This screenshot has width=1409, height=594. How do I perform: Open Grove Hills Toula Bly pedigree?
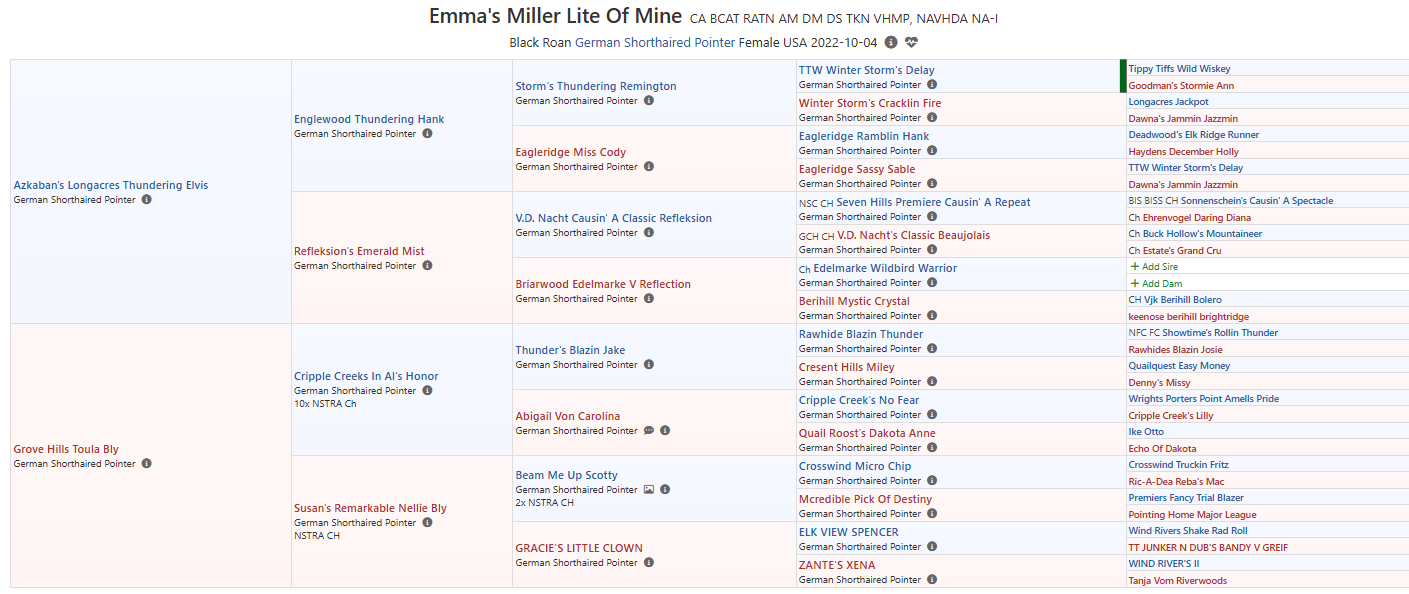pyautogui.click(x=66, y=450)
